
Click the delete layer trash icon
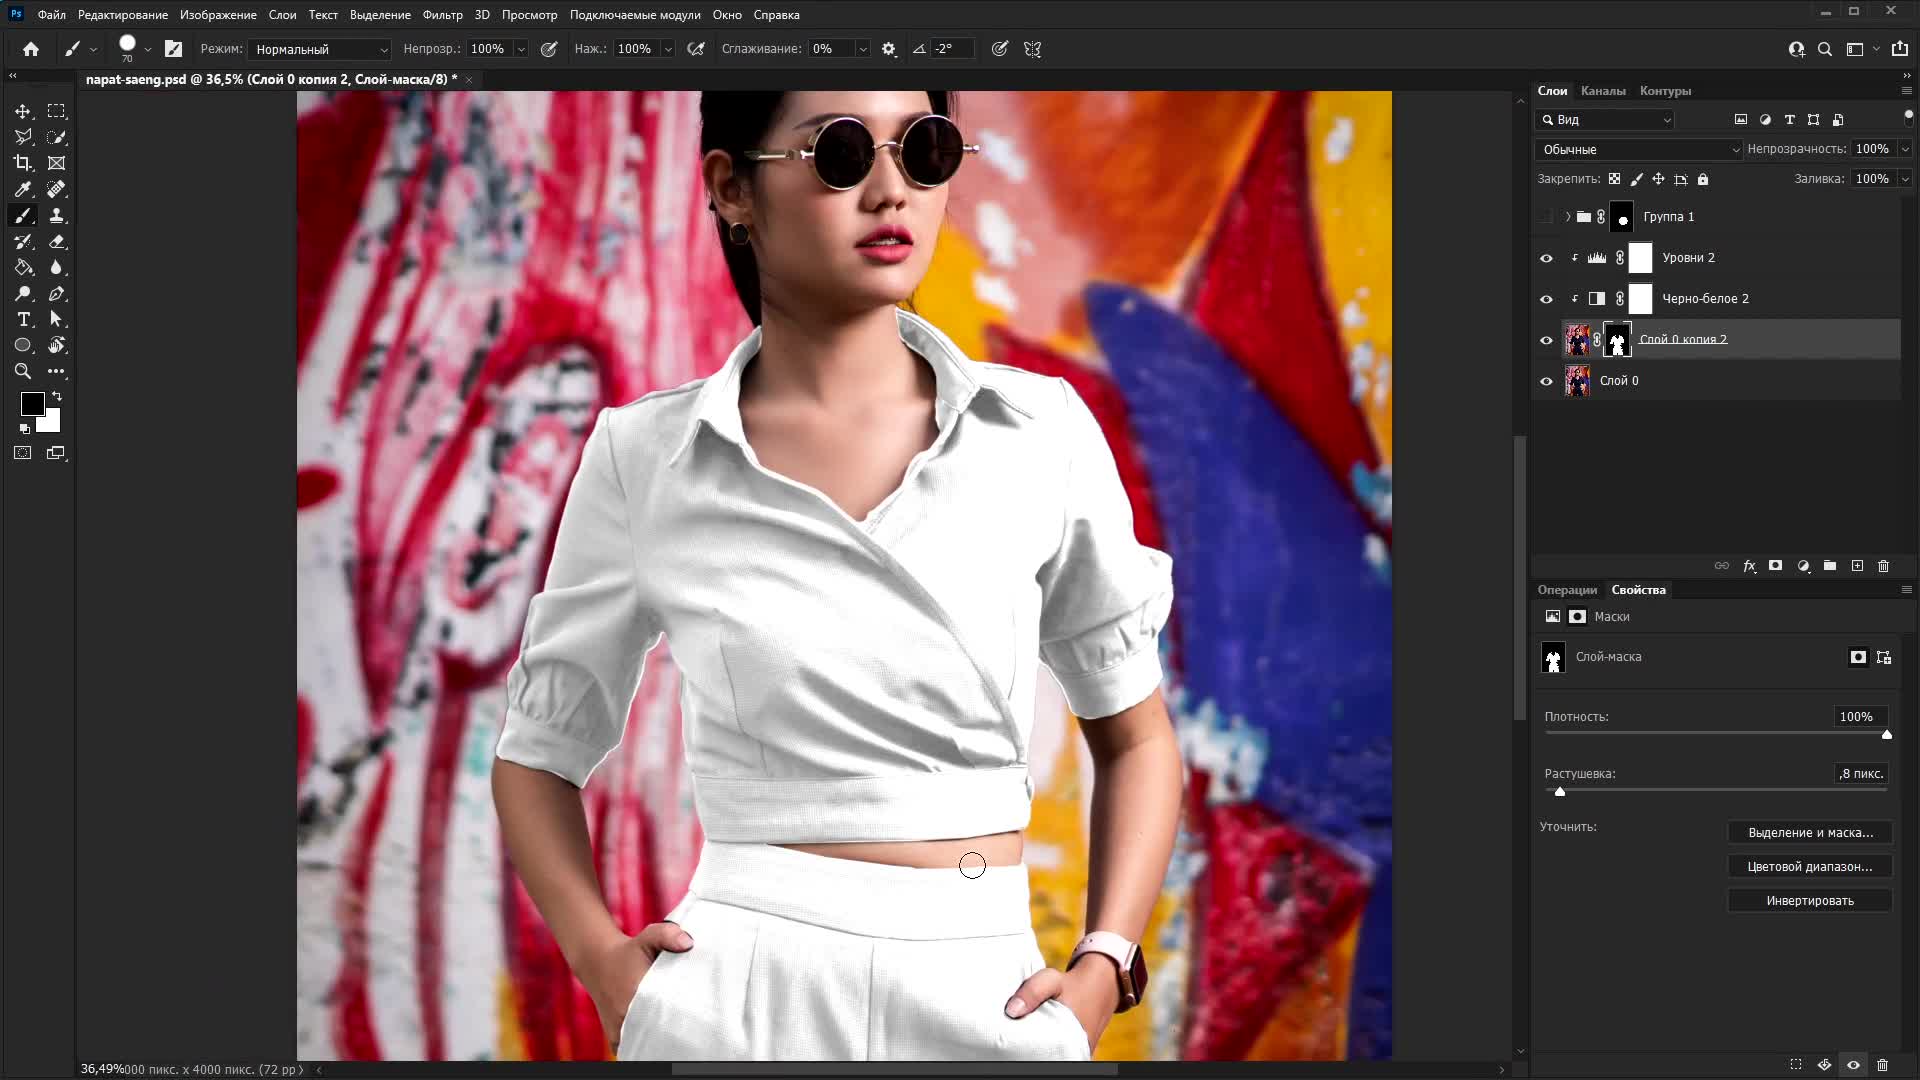click(x=1883, y=566)
